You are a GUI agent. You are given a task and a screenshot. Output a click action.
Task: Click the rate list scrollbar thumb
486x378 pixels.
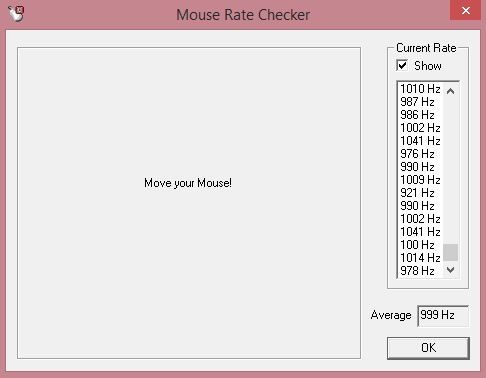coord(450,252)
